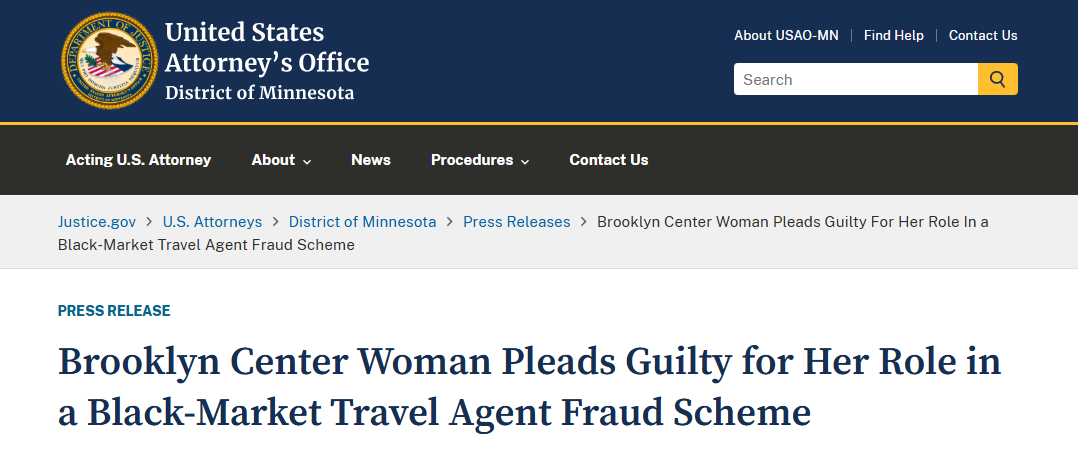The height and width of the screenshot is (453, 1078).
Task: Click the District of Minnesota header text
Action: tap(259, 92)
